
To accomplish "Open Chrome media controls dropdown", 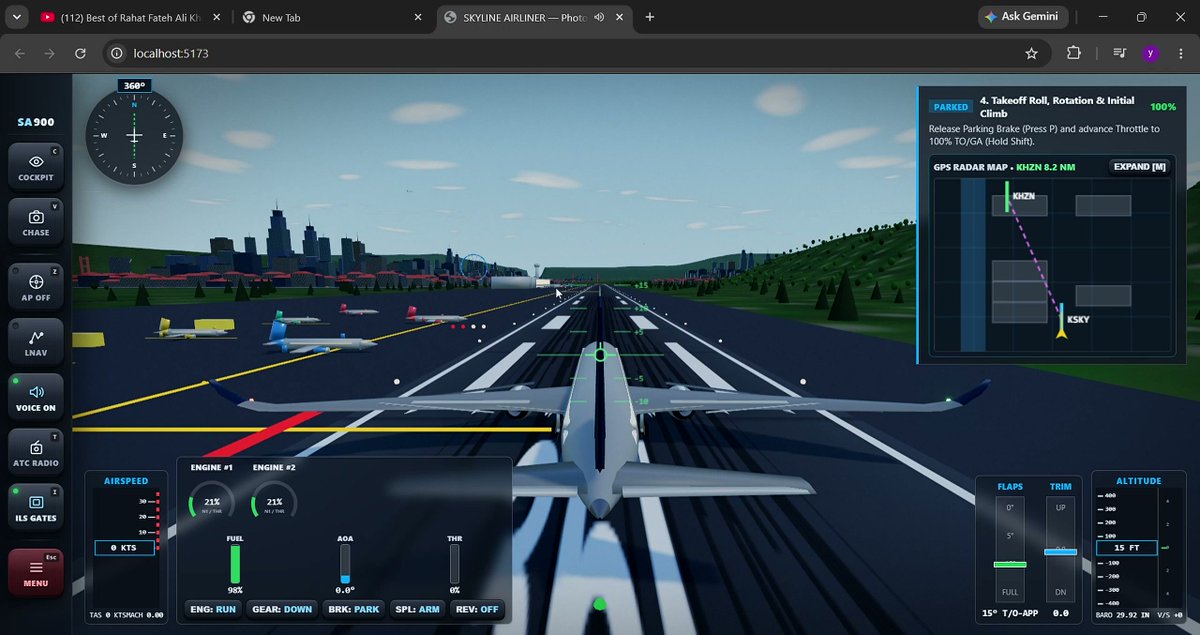I will pos(1119,53).
